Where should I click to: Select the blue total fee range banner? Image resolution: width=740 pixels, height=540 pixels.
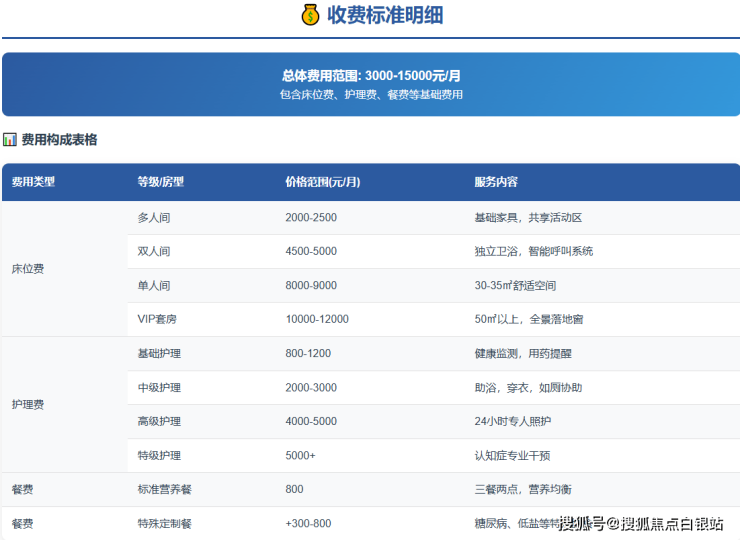click(370, 84)
